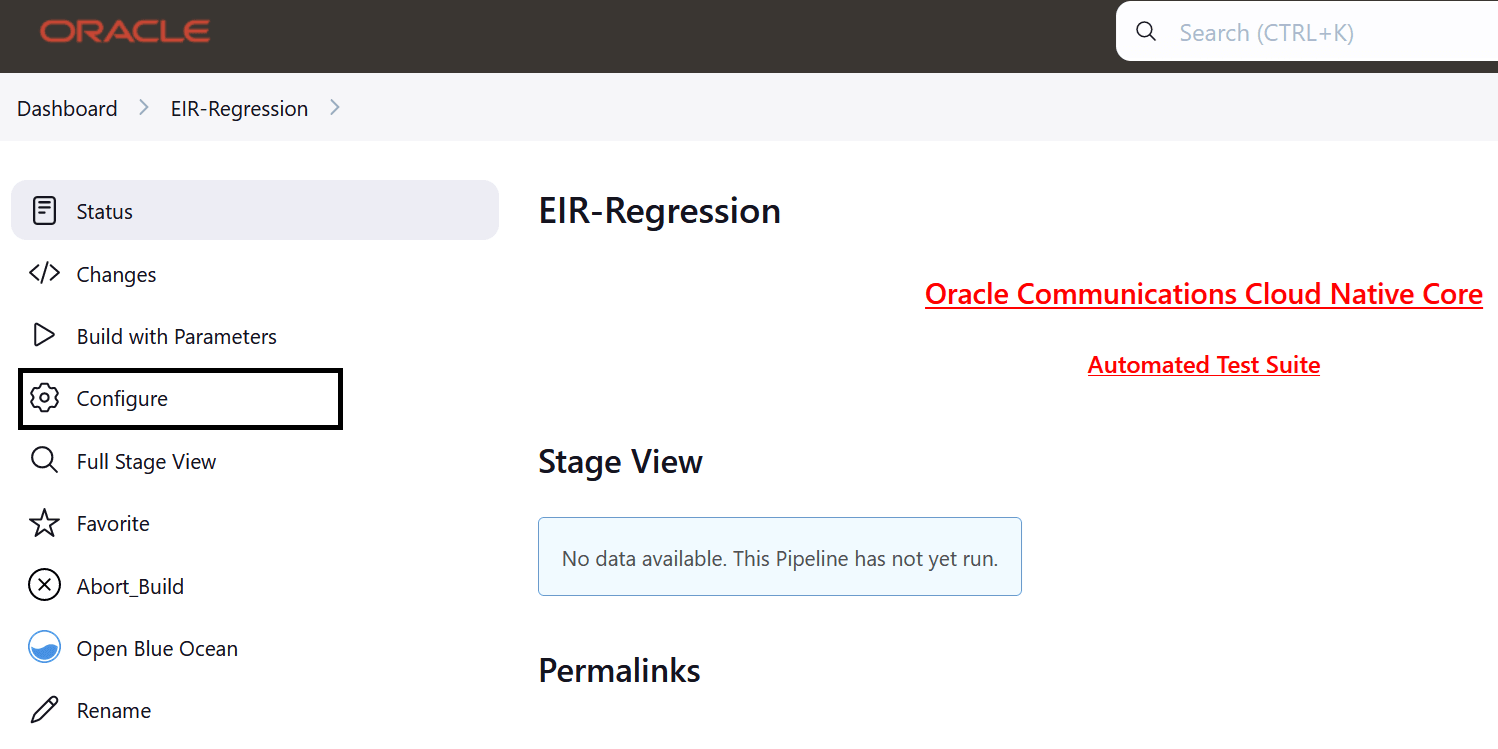Click the Oracle logo

click(x=124, y=31)
